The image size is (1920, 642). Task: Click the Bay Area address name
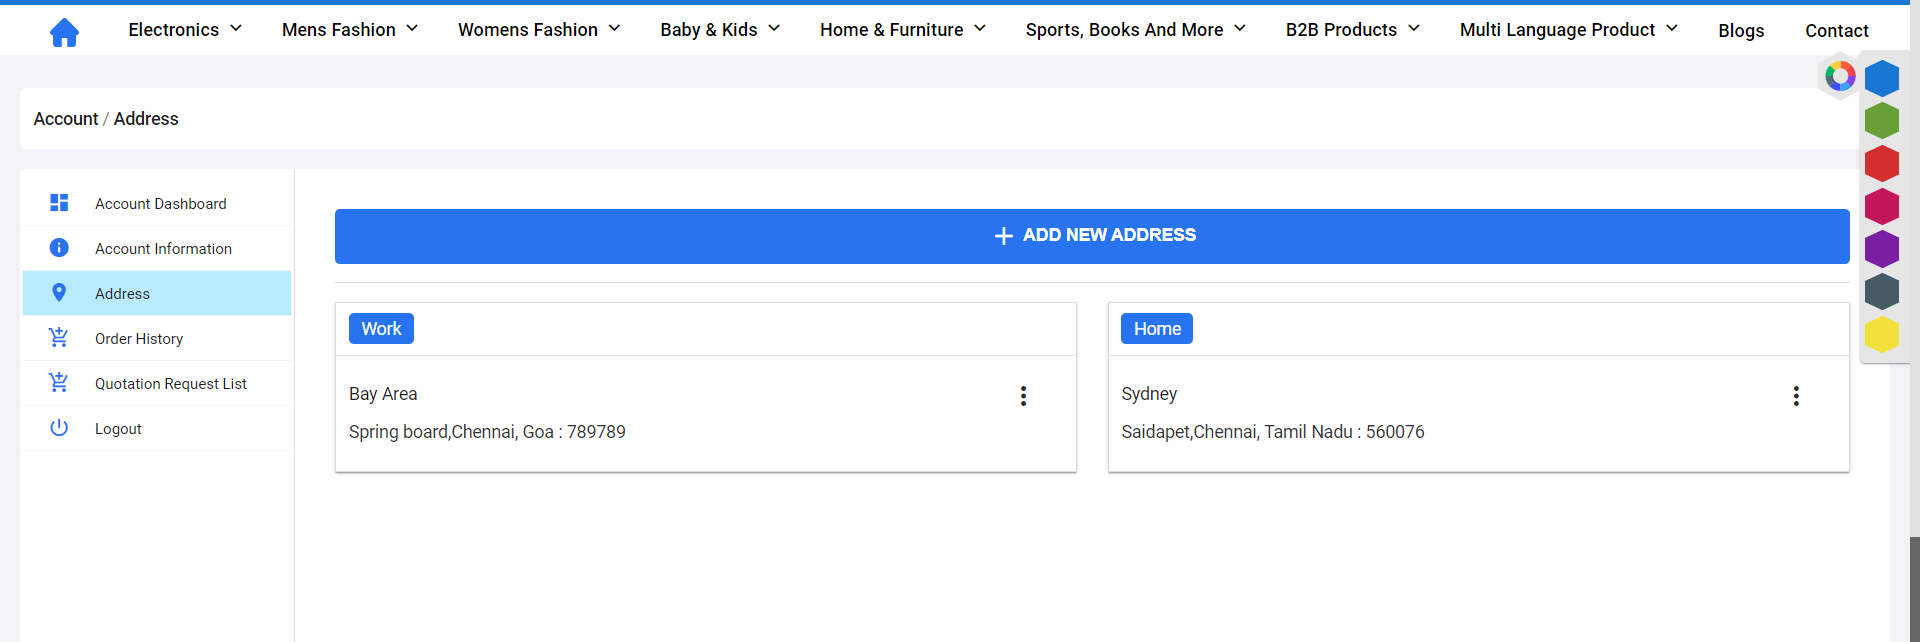(x=383, y=394)
